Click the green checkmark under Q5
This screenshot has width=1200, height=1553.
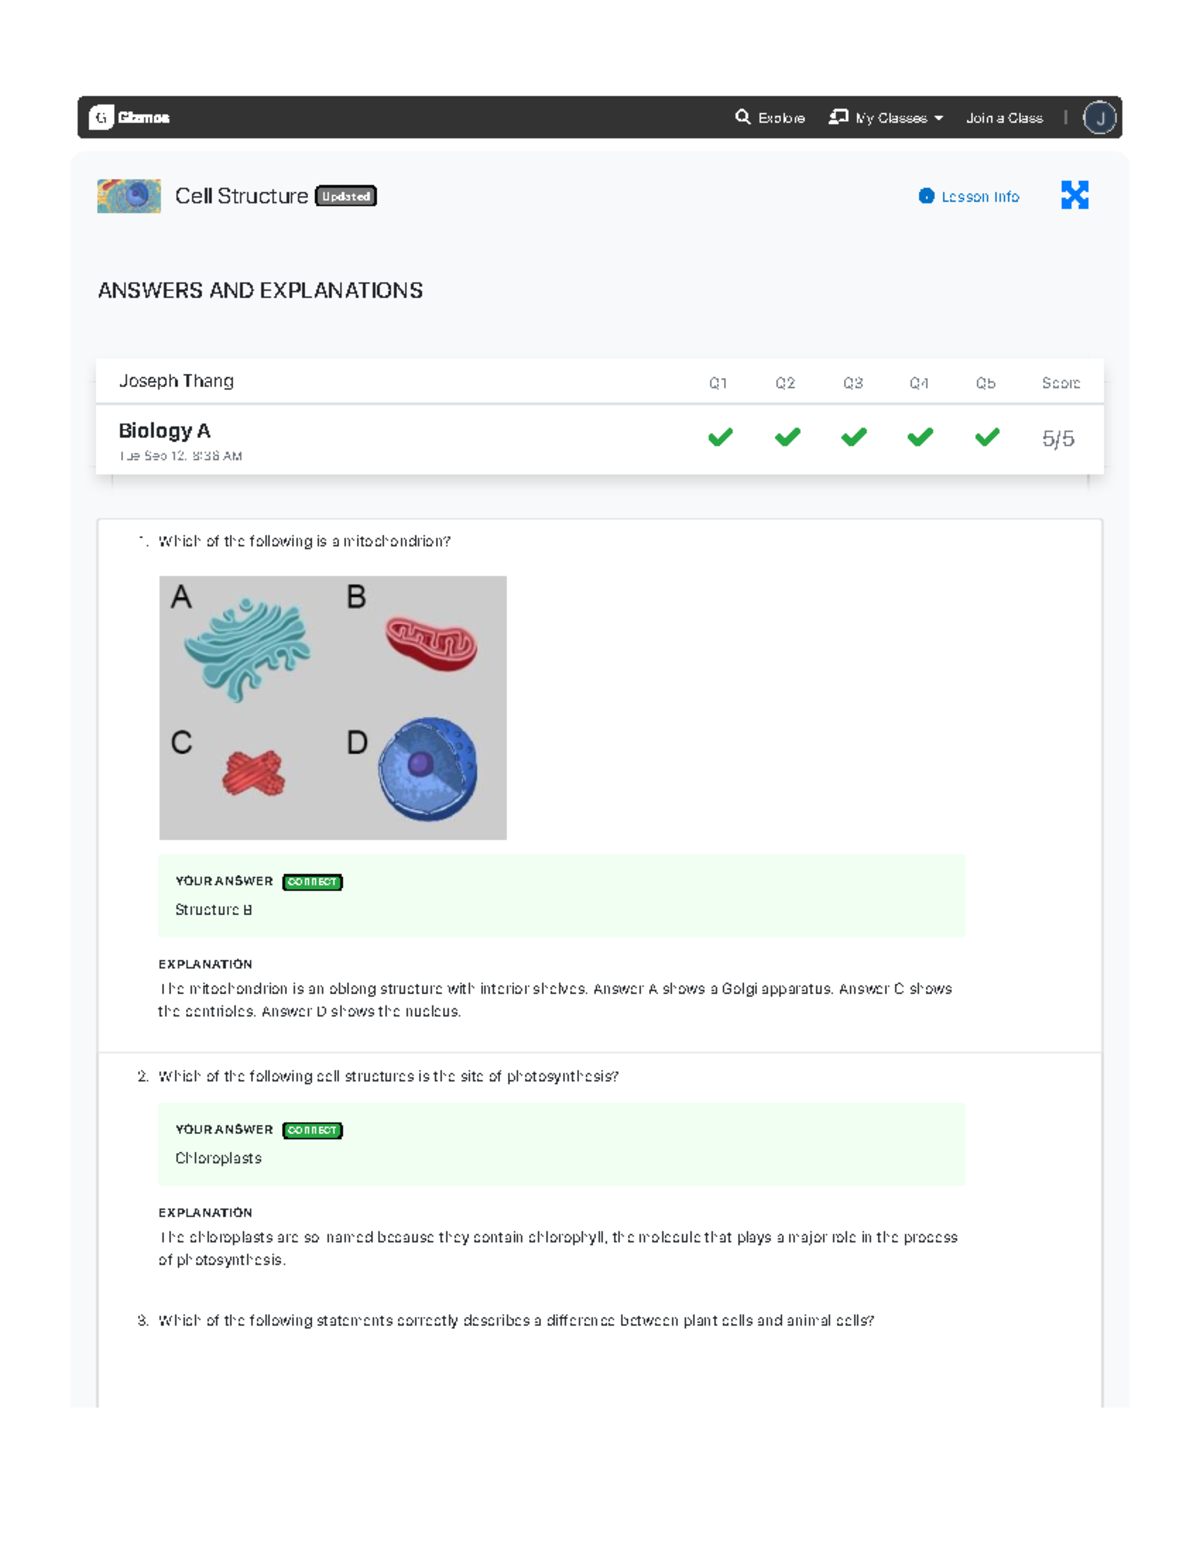[988, 436]
